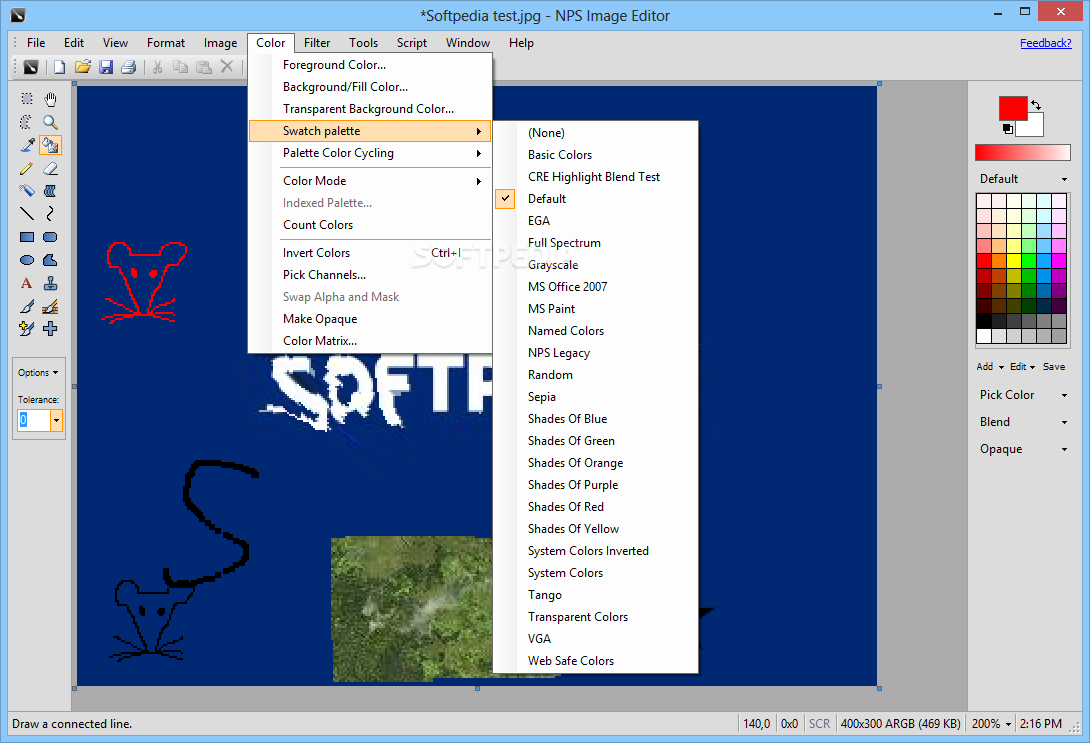Choose Foreground Color... from Color menu
Viewport: 1090px width, 743px height.
pos(370,65)
